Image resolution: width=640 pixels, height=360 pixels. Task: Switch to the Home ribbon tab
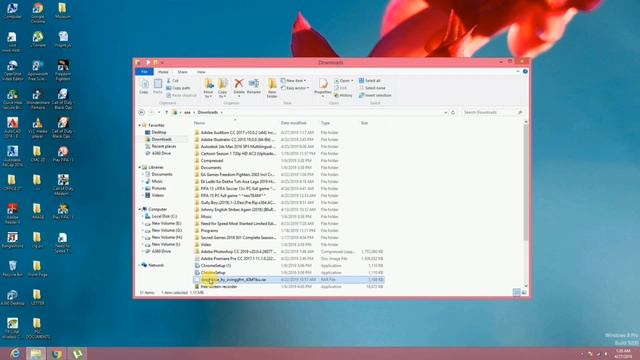coord(163,72)
